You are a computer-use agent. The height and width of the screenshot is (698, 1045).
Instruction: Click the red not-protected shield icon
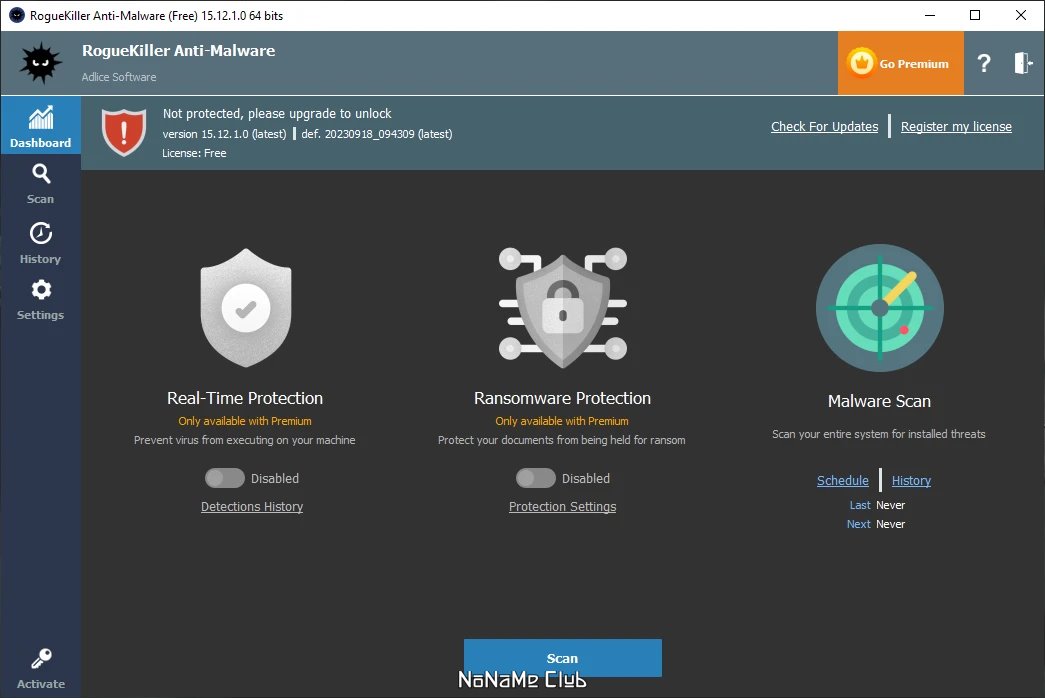124,132
